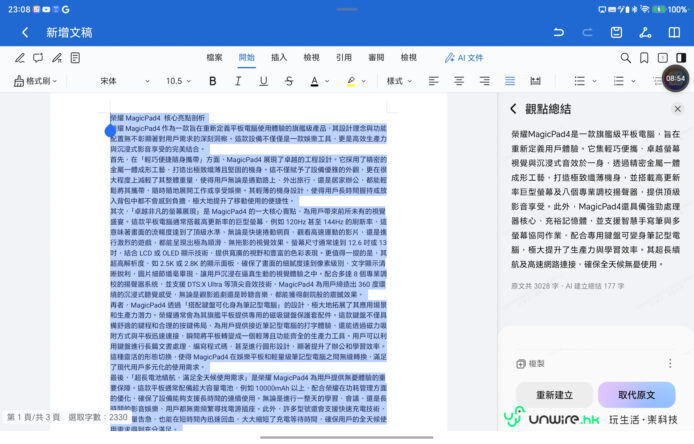Image resolution: width=694 pixels, height=444 pixels.
Task: Copy summary with 複製 button
Action: point(530,364)
